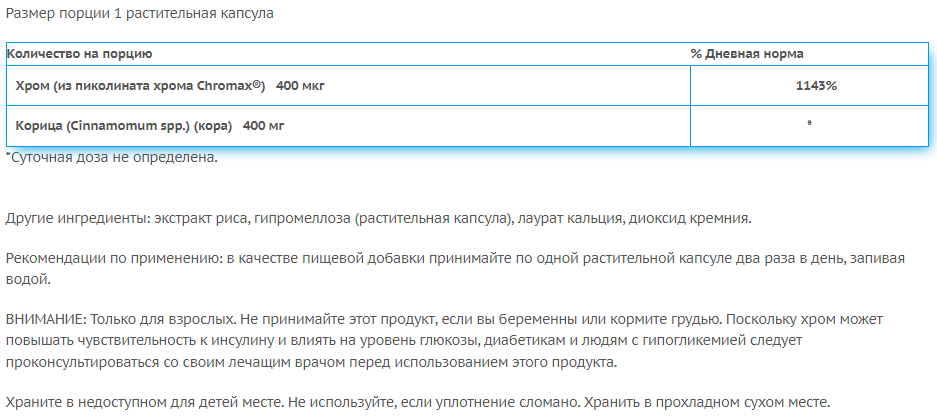Click the "Хром" word in first row

[x=32, y=86]
